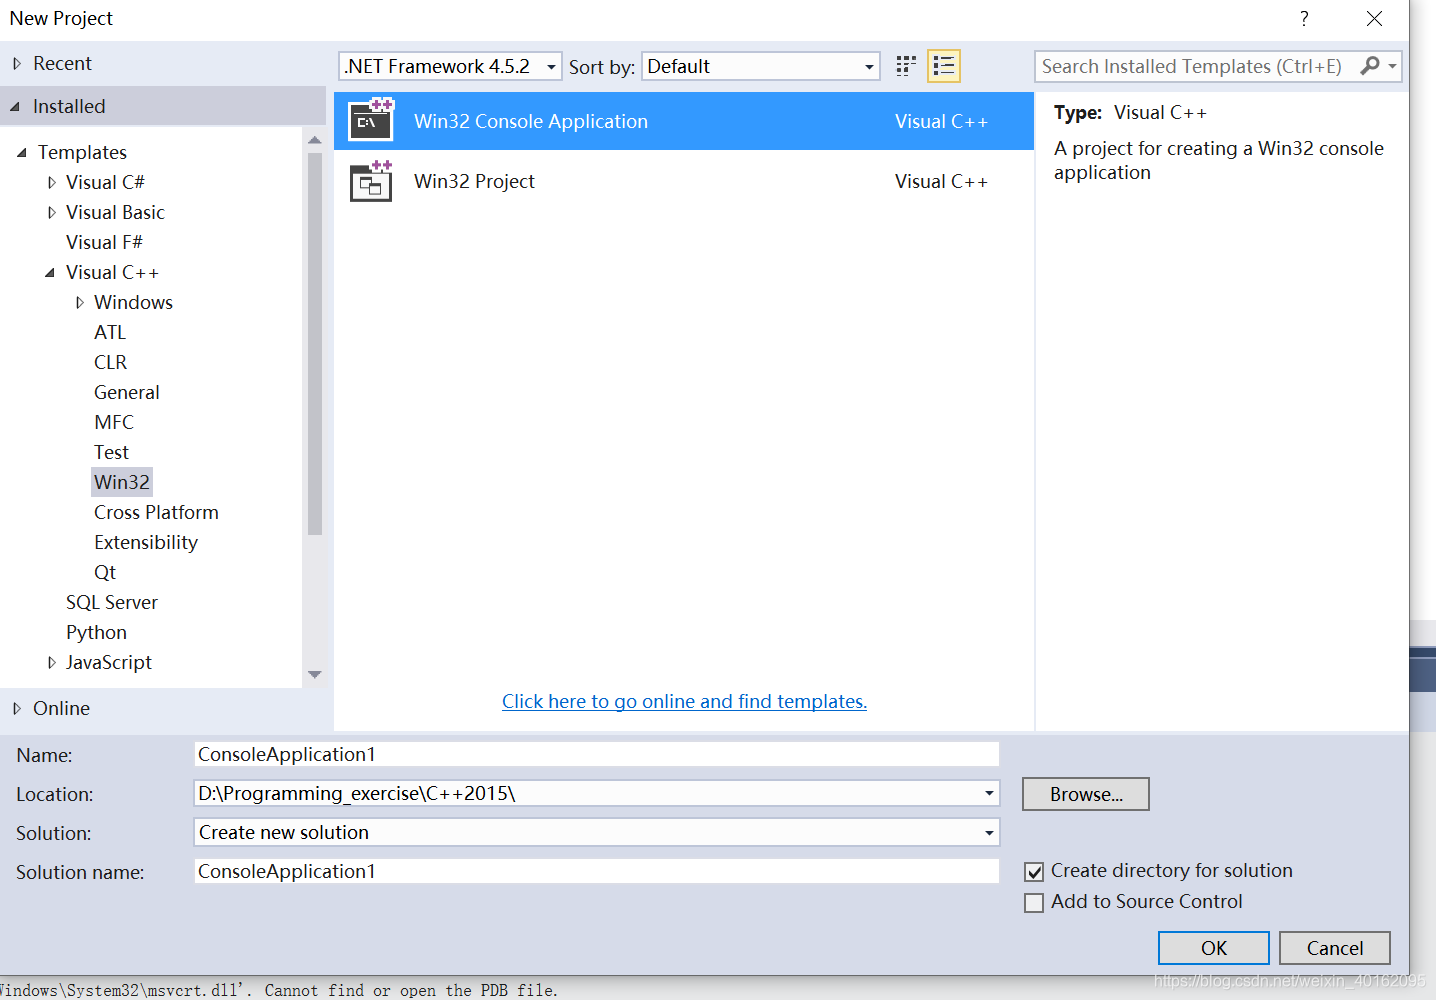Close the New Project dialog
Image resolution: width=1436 pixels, height=1000 pixels.
1374,19
